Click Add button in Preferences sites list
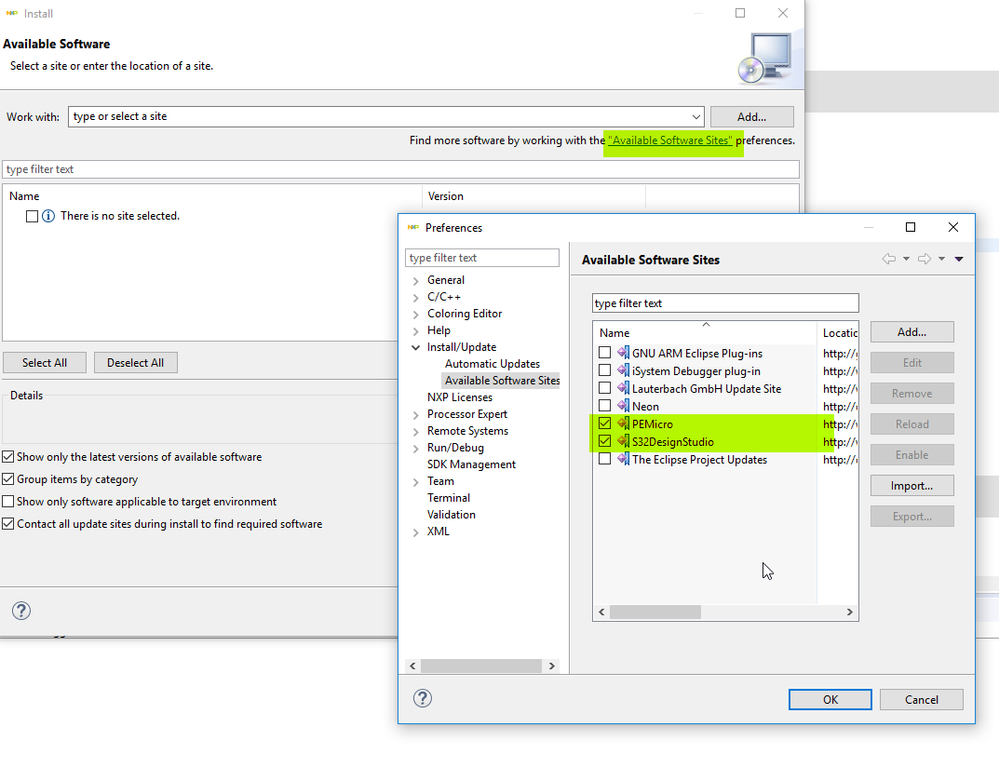The image size is (999, 766). click(912, 332)
